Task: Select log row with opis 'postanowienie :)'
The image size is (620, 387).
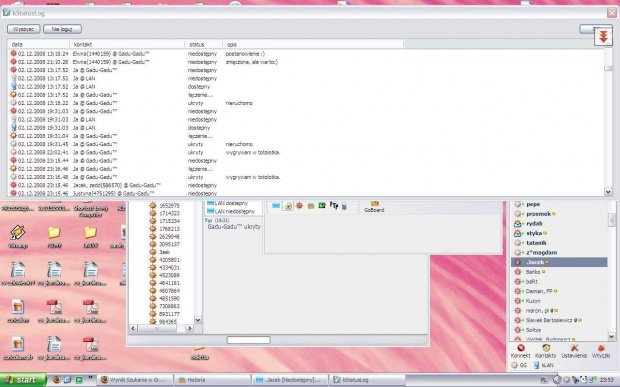Action: [306, 53]
